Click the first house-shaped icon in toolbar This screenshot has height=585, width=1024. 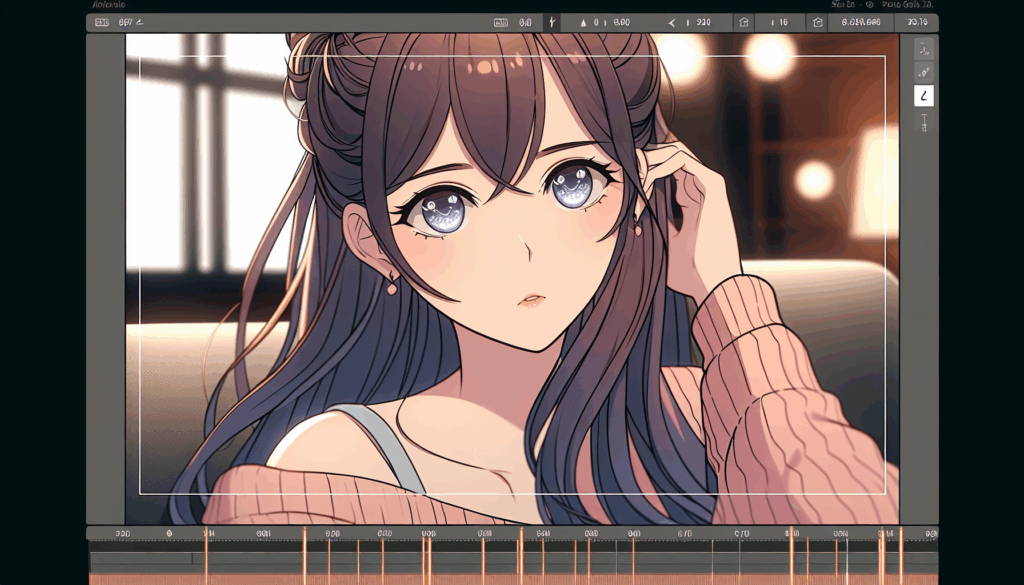(x=742, y=22)
